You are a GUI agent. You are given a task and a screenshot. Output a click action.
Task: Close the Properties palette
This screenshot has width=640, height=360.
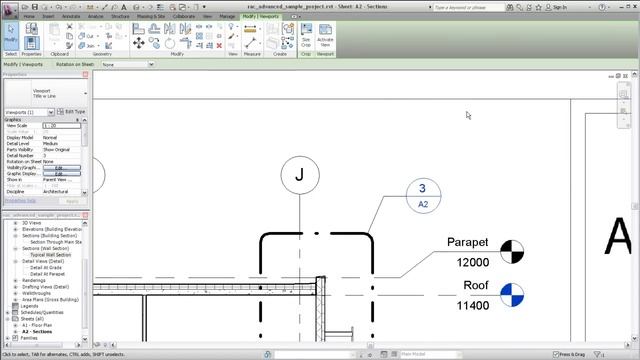point(85,74)
